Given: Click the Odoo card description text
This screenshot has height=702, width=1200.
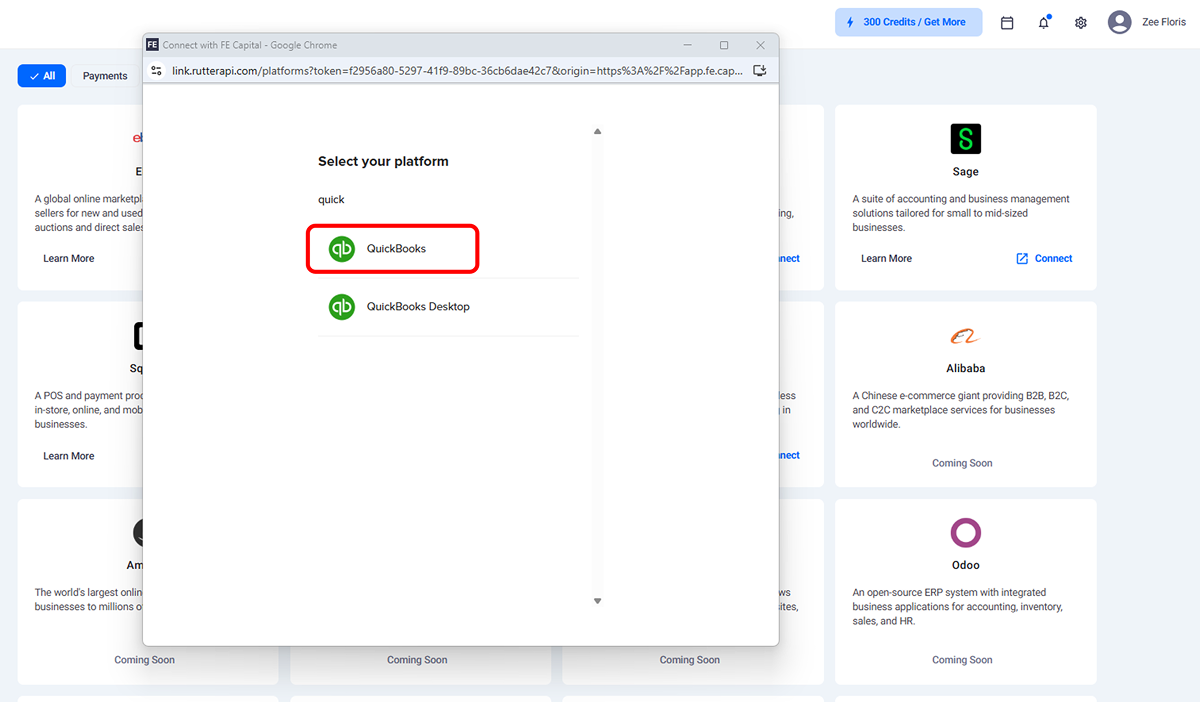Looking at the screenshot, I should [x=958, y=607].
